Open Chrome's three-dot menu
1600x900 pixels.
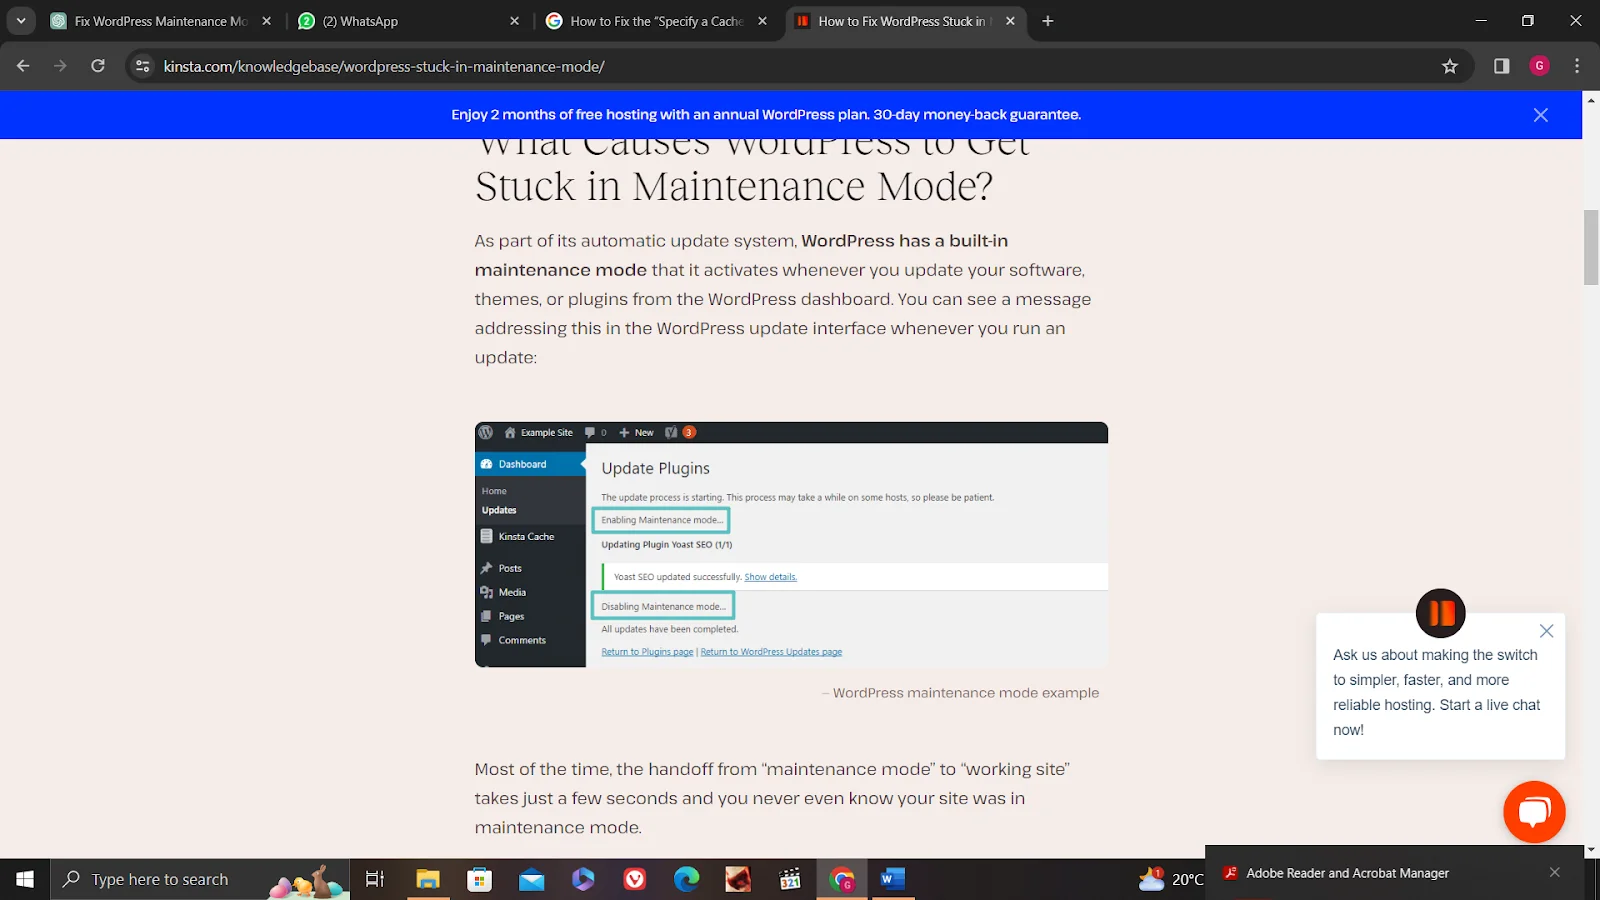1577,66
